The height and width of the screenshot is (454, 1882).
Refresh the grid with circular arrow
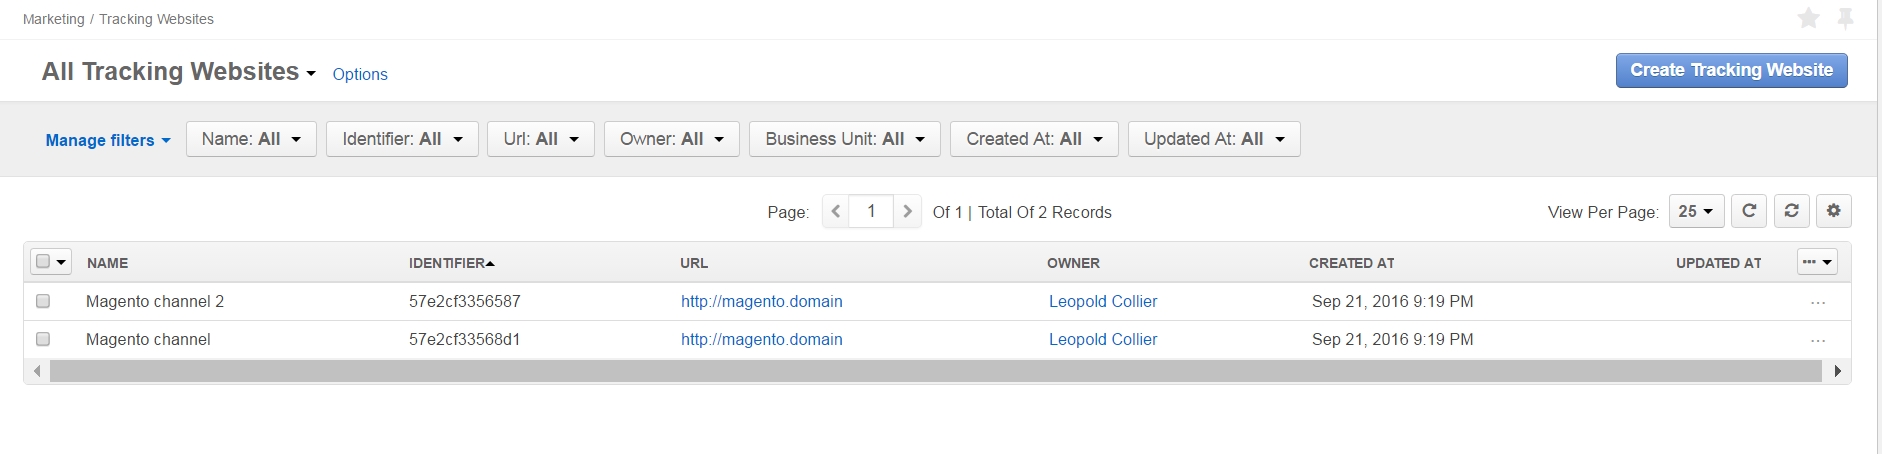1749,211
